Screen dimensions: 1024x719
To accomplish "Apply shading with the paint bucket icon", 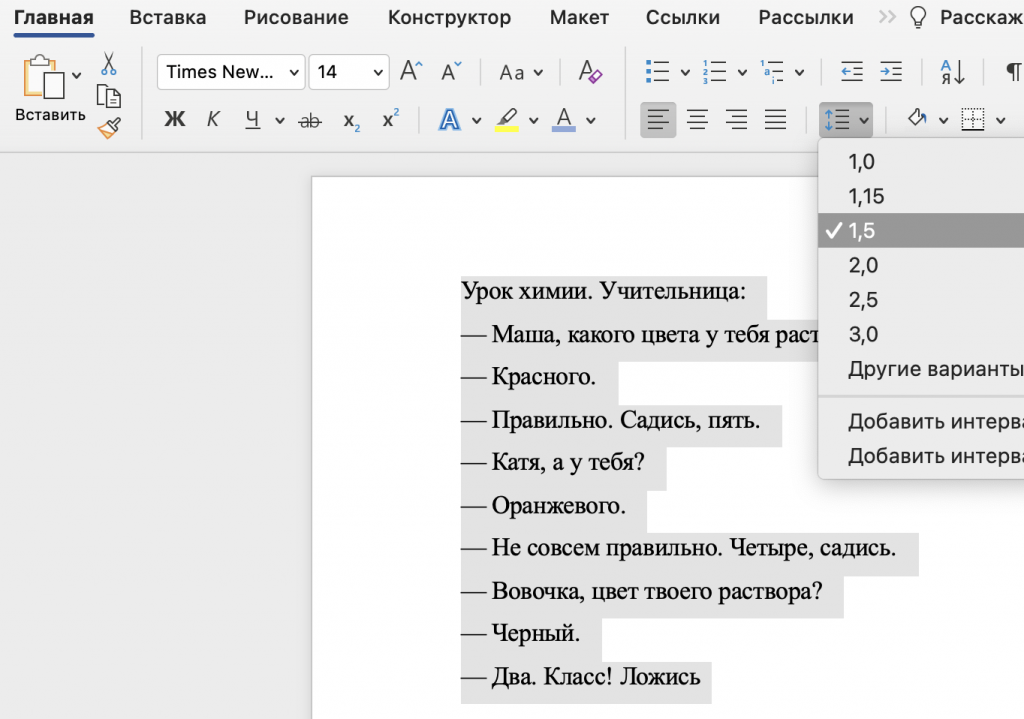I will pos(918,119).
